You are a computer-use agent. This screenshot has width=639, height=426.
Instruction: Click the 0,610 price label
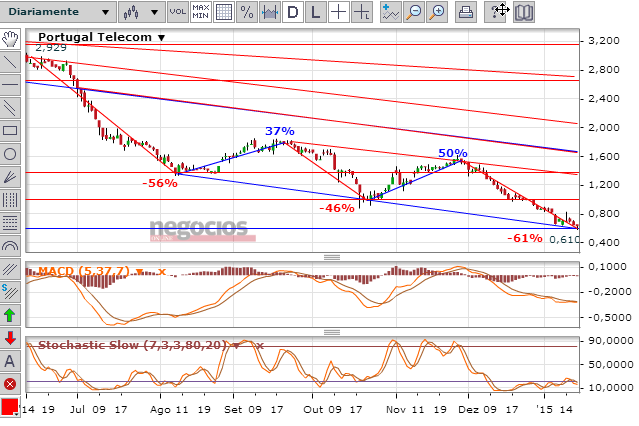(x=564, y=240)
